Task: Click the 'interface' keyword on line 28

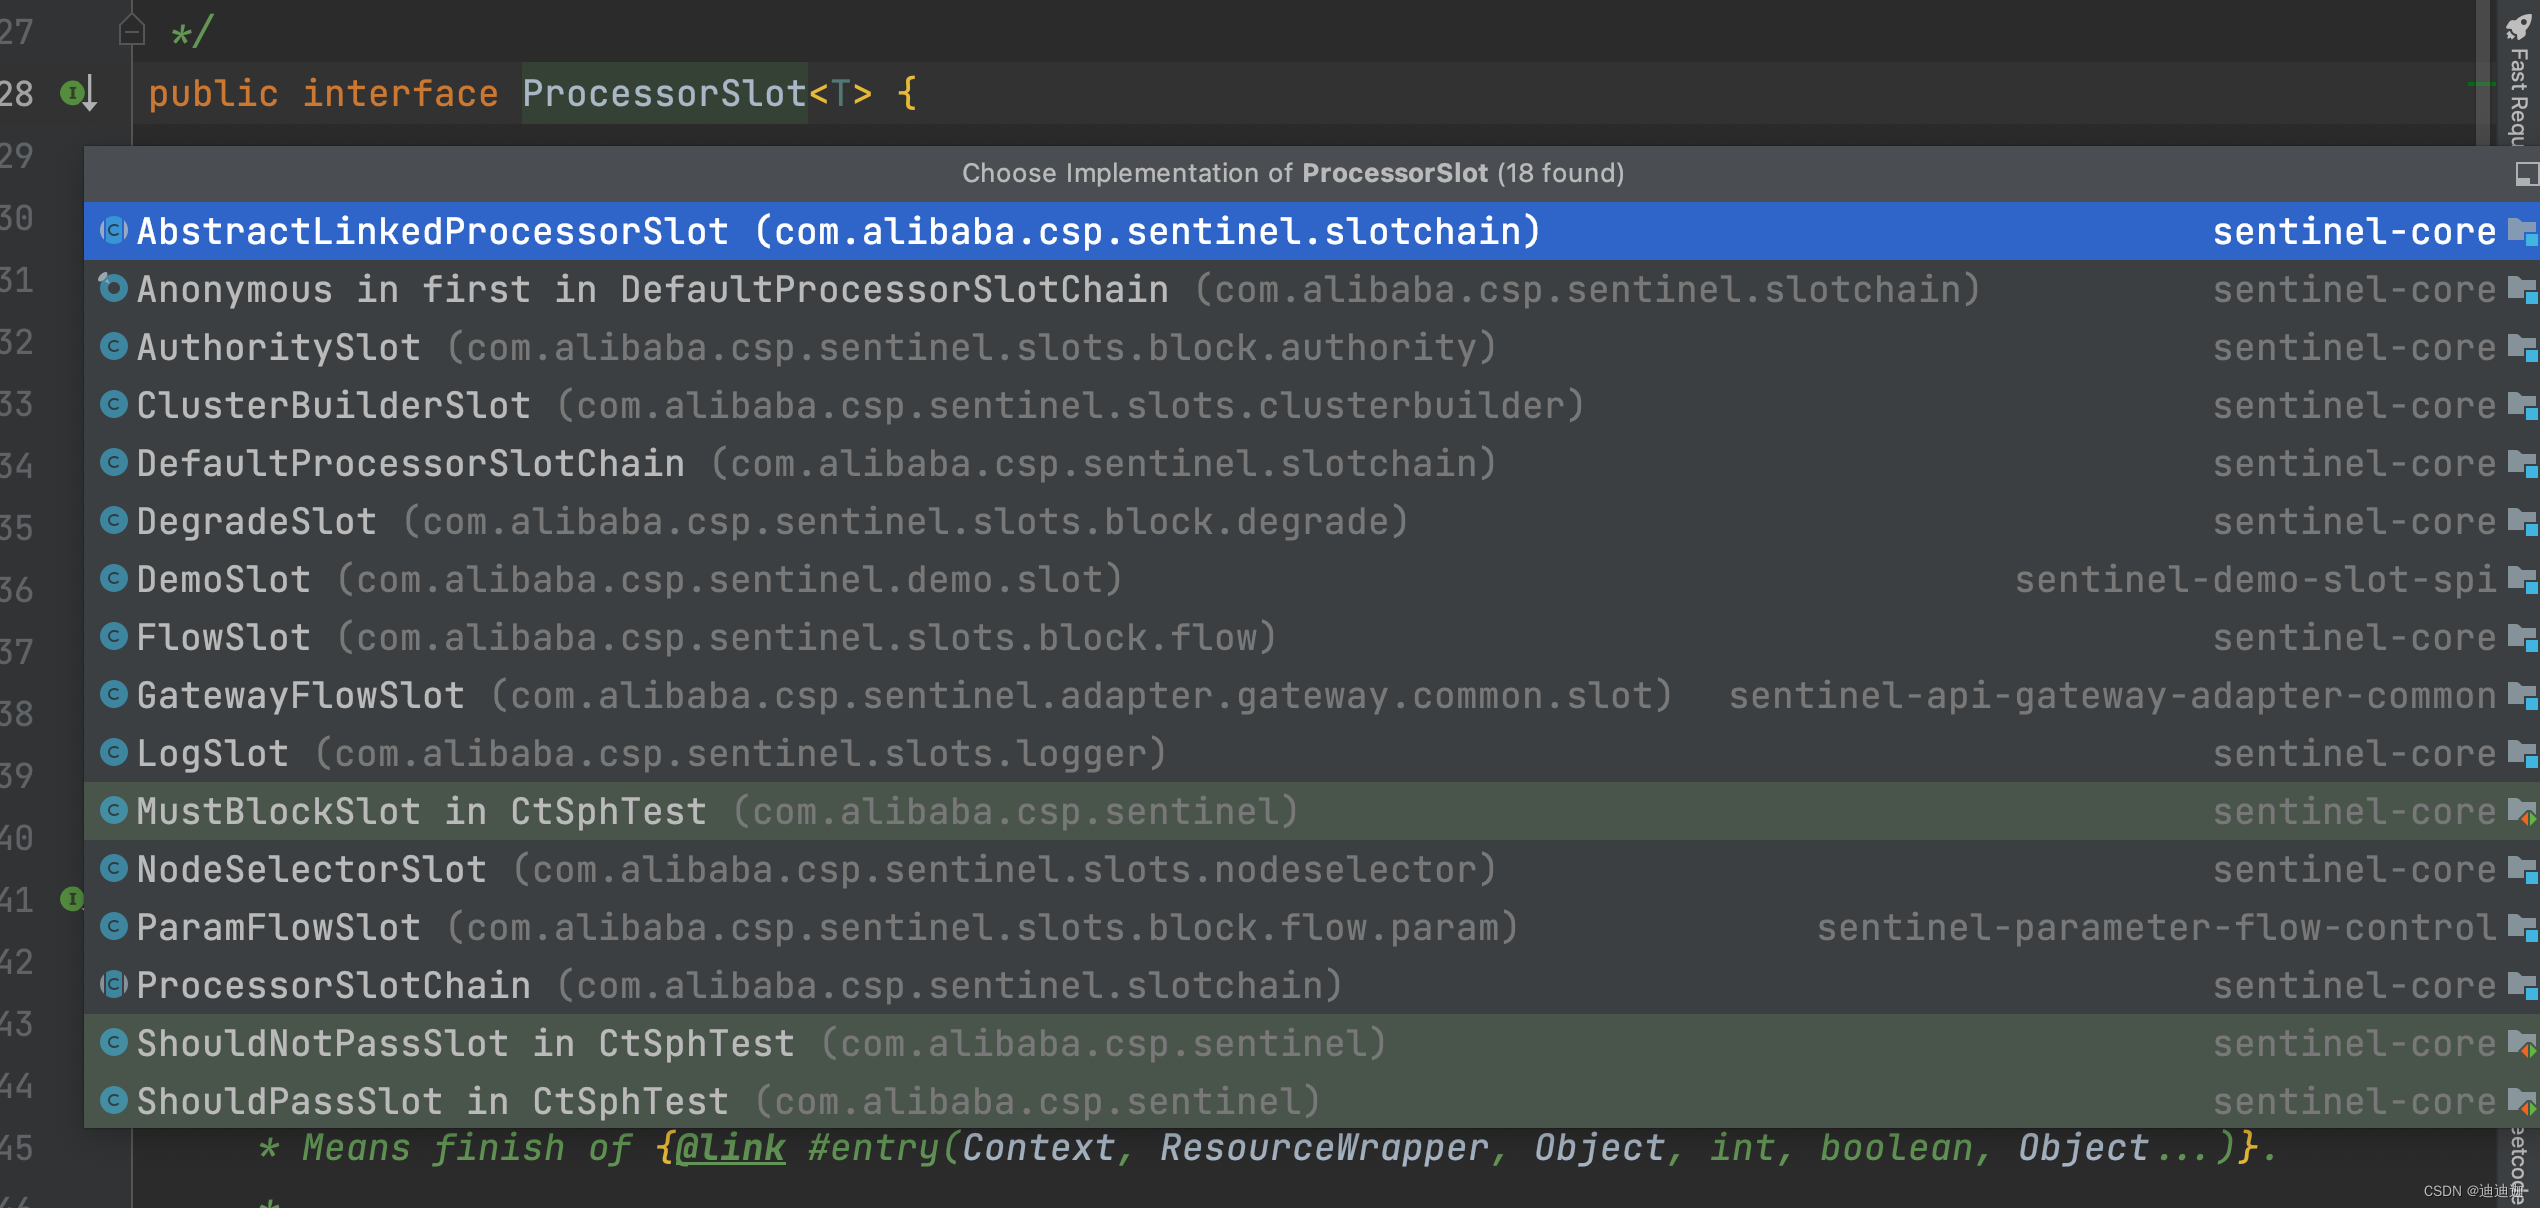Action: 400,93
